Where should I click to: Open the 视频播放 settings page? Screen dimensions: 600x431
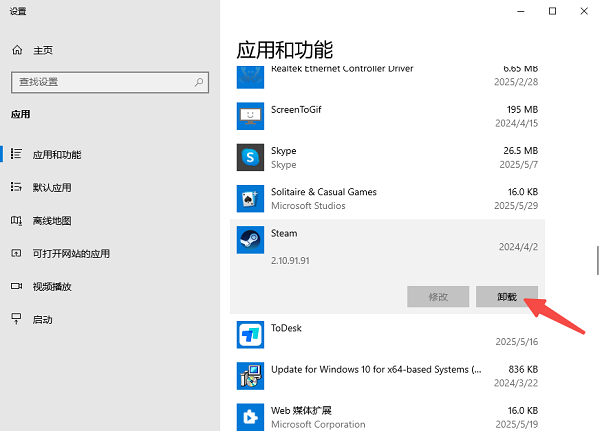[52, 286]
